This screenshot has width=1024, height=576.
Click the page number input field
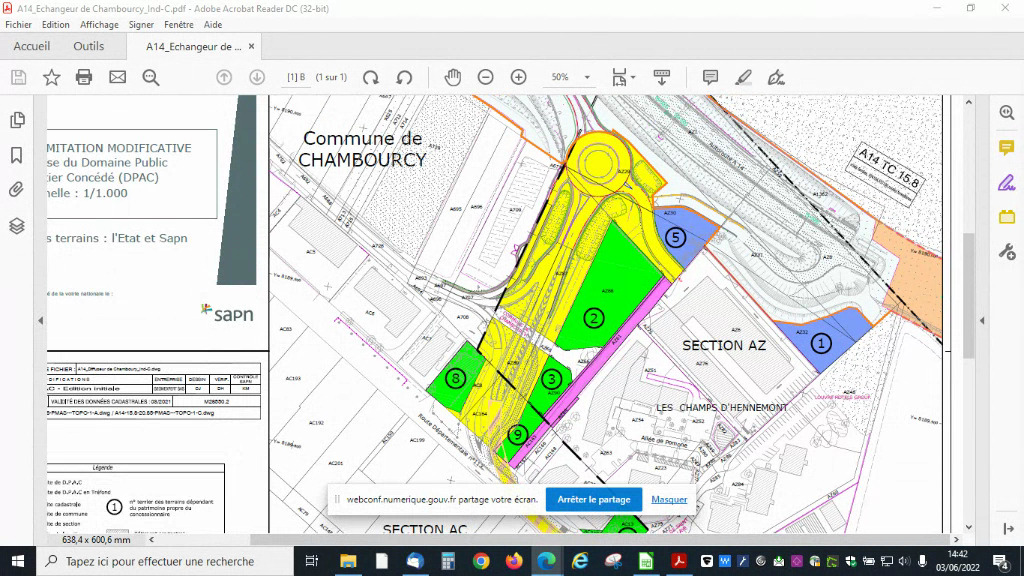296,77
